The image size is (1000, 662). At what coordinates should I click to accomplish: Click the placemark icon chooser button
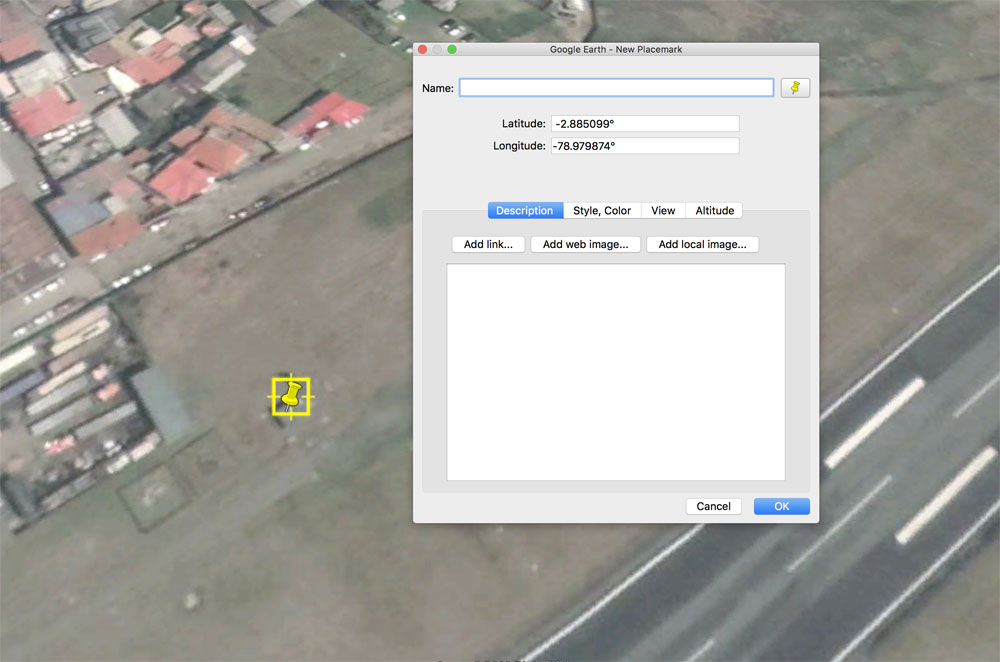[x=795, y=88]
